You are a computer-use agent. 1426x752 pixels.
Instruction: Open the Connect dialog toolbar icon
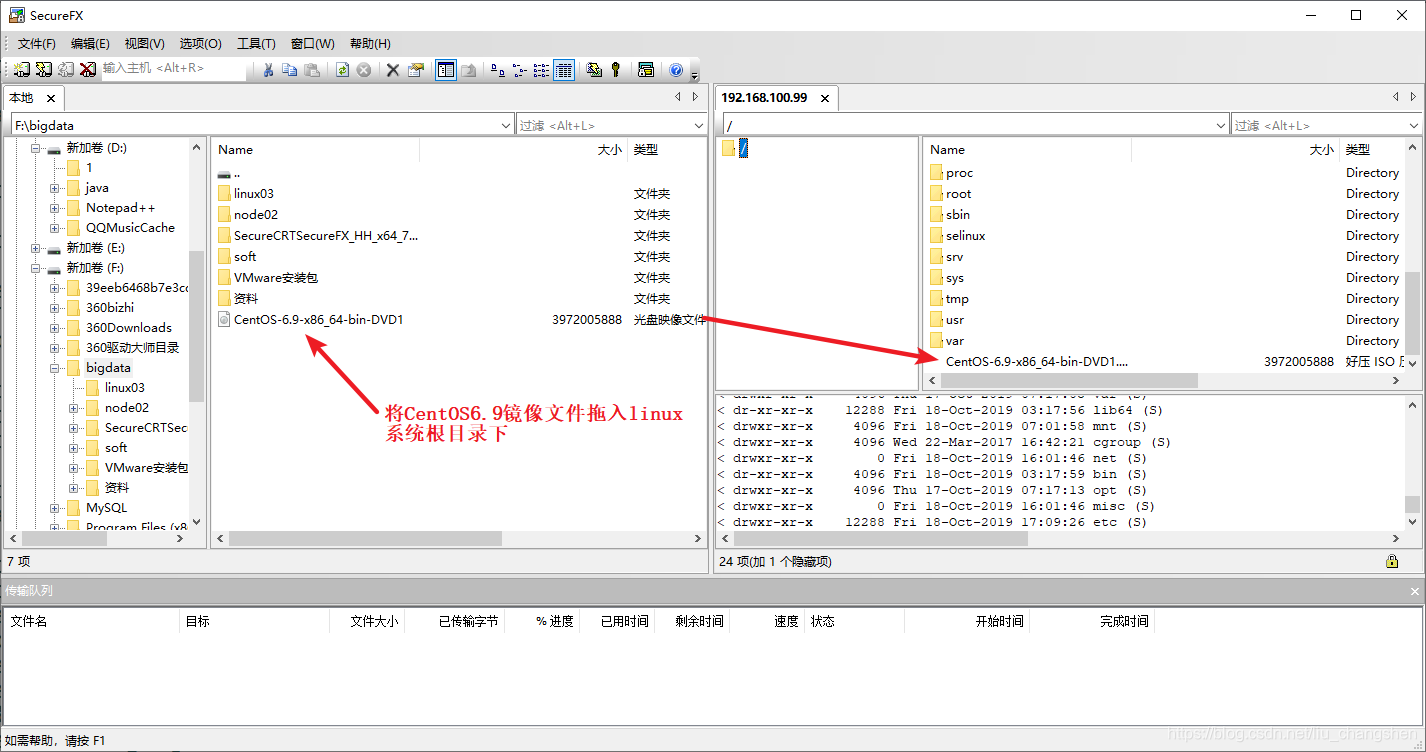[21, 69]
